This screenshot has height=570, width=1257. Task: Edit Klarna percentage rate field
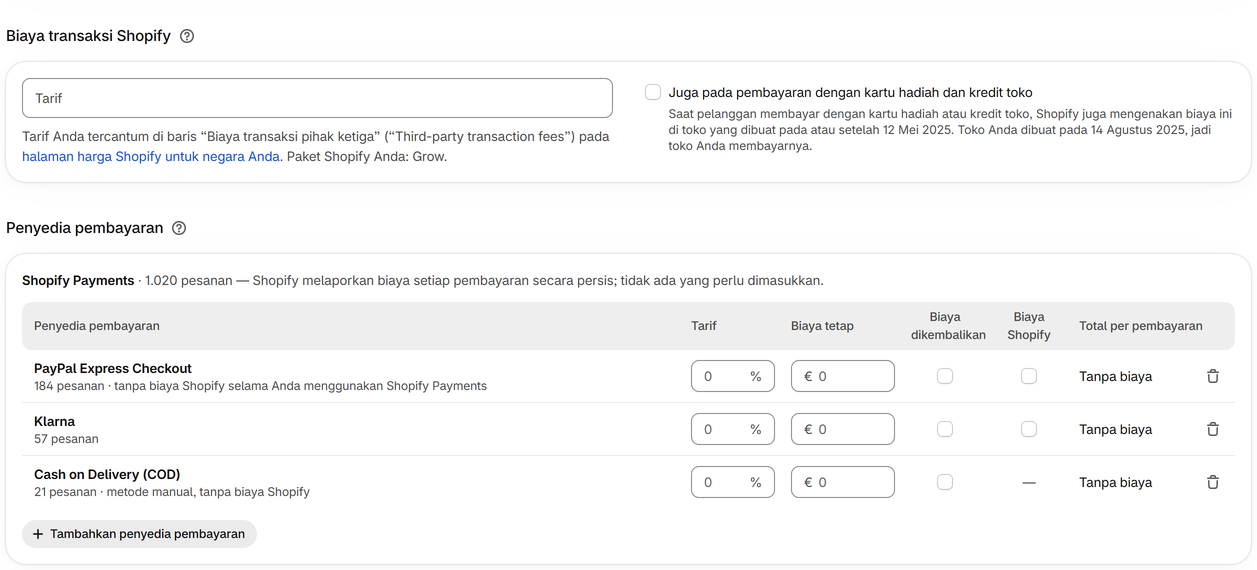click(x=733, y=429)
